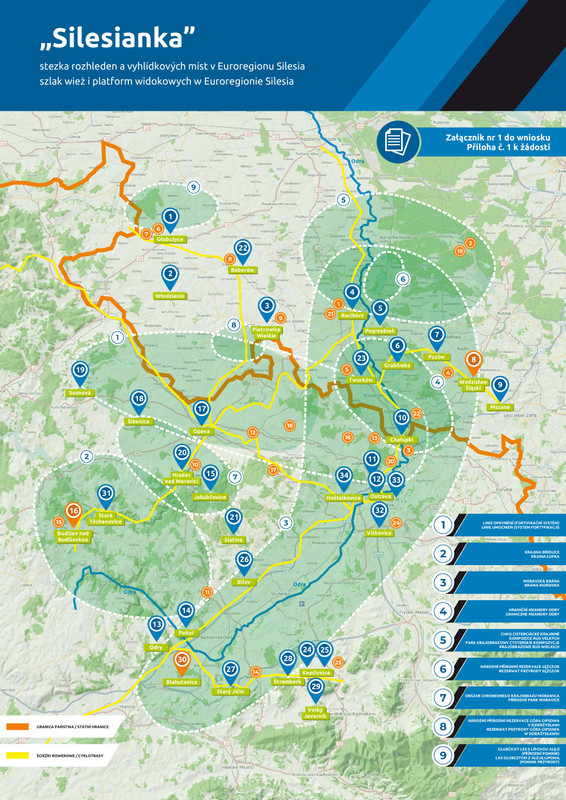566x800 pixels.
Task: Select blue pin 18 above Šibenice
Action: [x=139, y=402]
